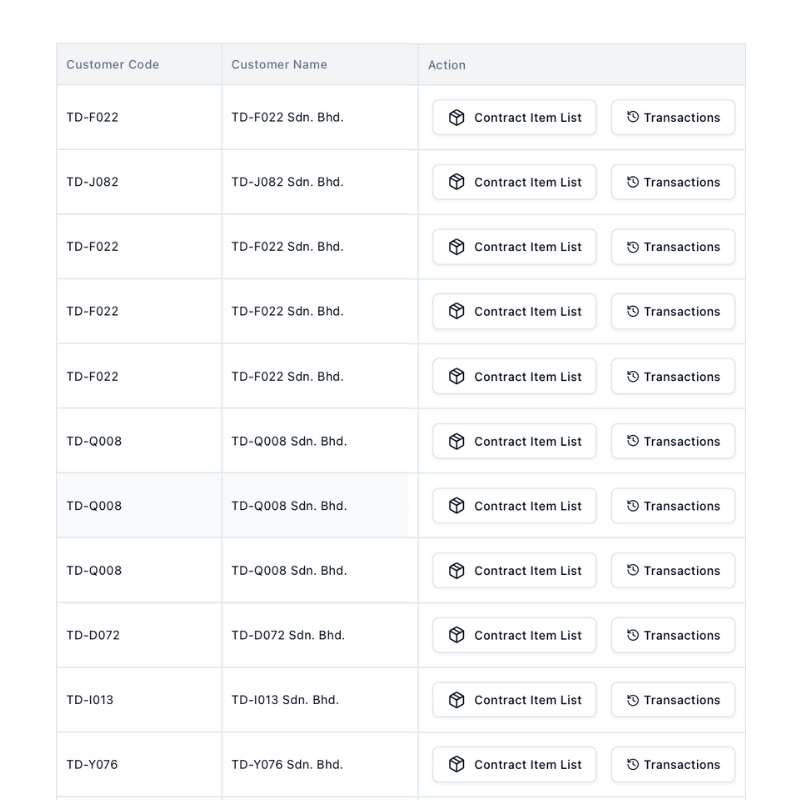Click box icon in TD-D072 row
Screen dimensions: 800x800
pyautogui.click(x=456, y=635)
